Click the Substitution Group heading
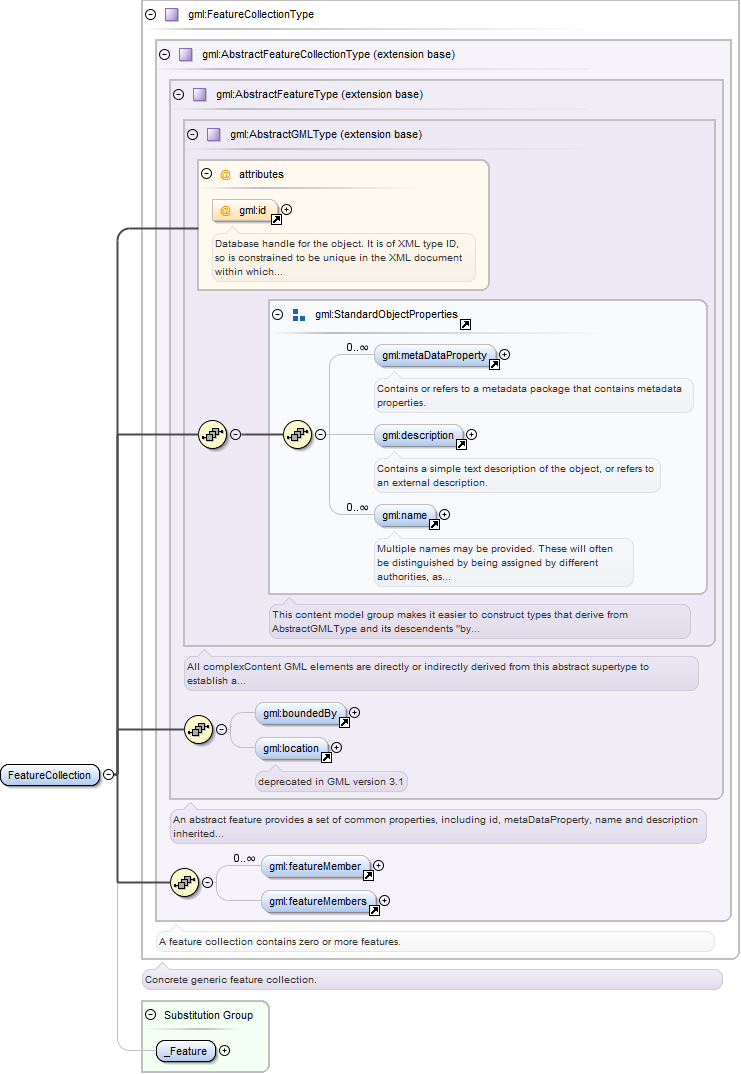This screenshot has width=741, height=1074. [208, 1015]
